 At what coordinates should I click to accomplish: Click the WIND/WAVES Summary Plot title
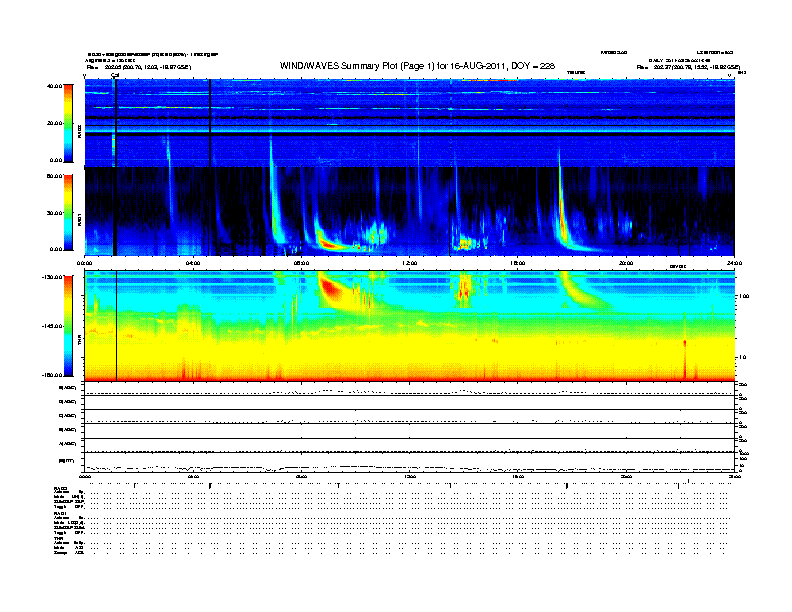pyautogui.click(x=417, y=66)
